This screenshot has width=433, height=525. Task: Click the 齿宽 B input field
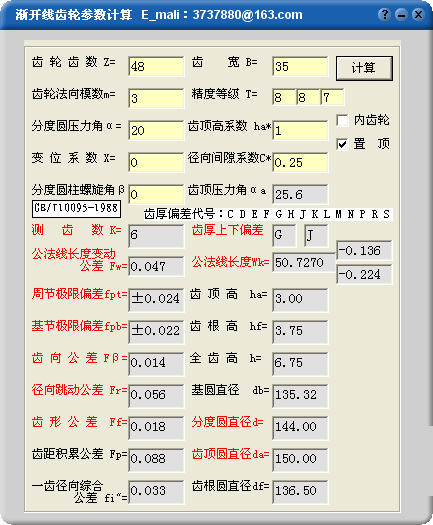click(x=300, y=66)
